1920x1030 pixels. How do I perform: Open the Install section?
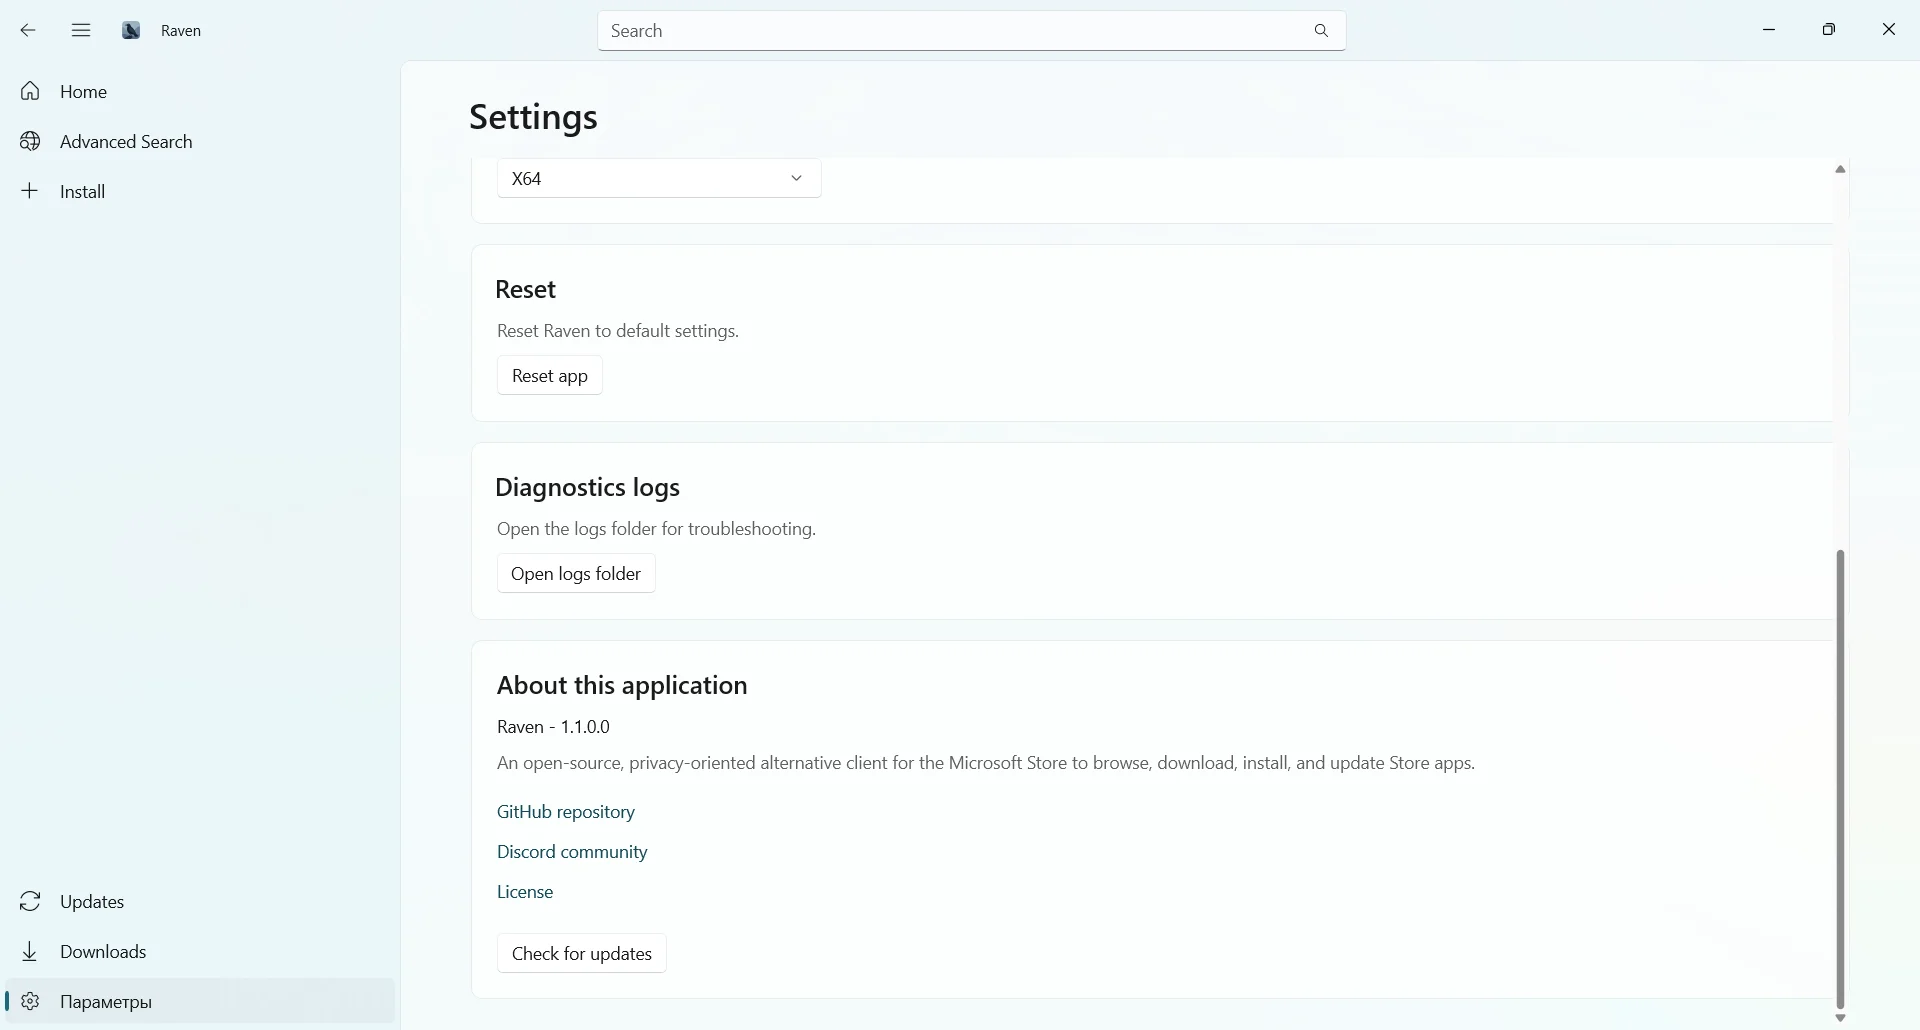200,192
